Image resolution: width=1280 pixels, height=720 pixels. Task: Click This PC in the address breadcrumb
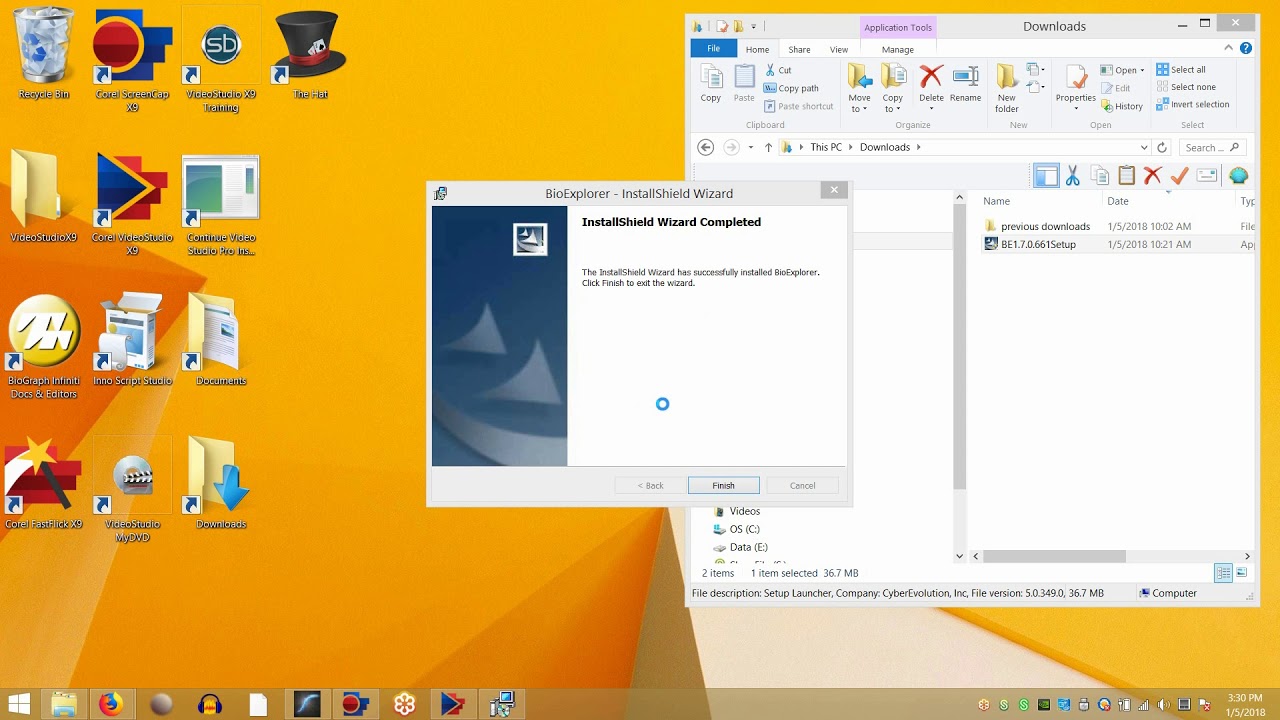[x=826, y=147]
